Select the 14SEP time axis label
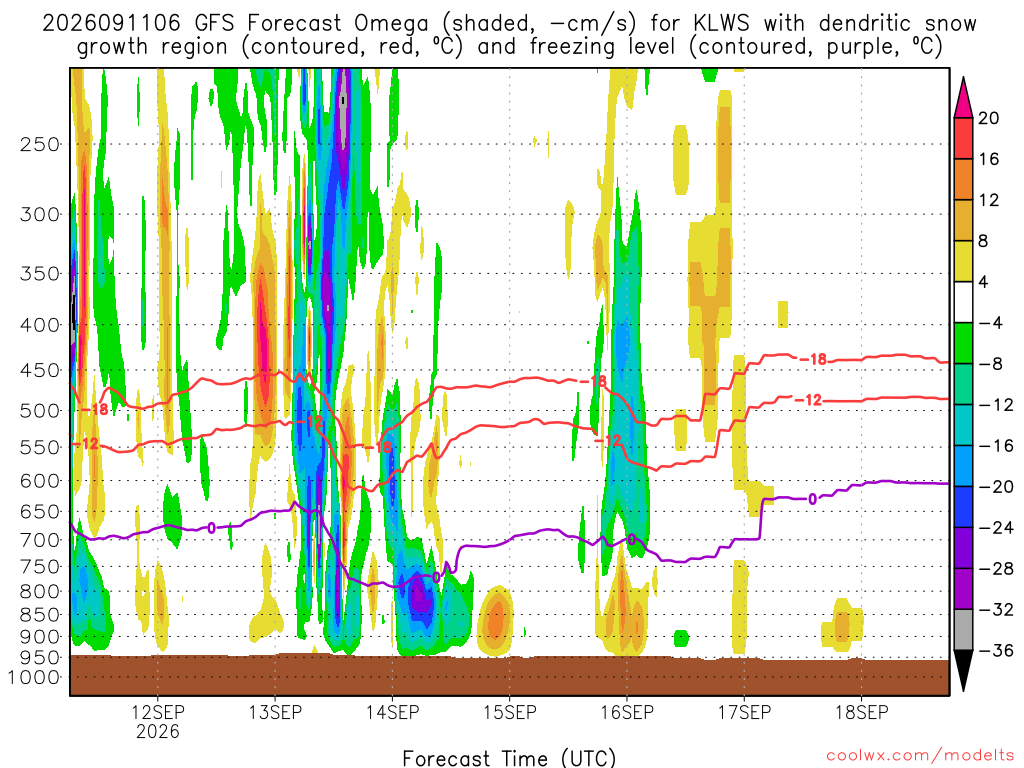Screen dimensions: 1024x768 coord(392,712)
